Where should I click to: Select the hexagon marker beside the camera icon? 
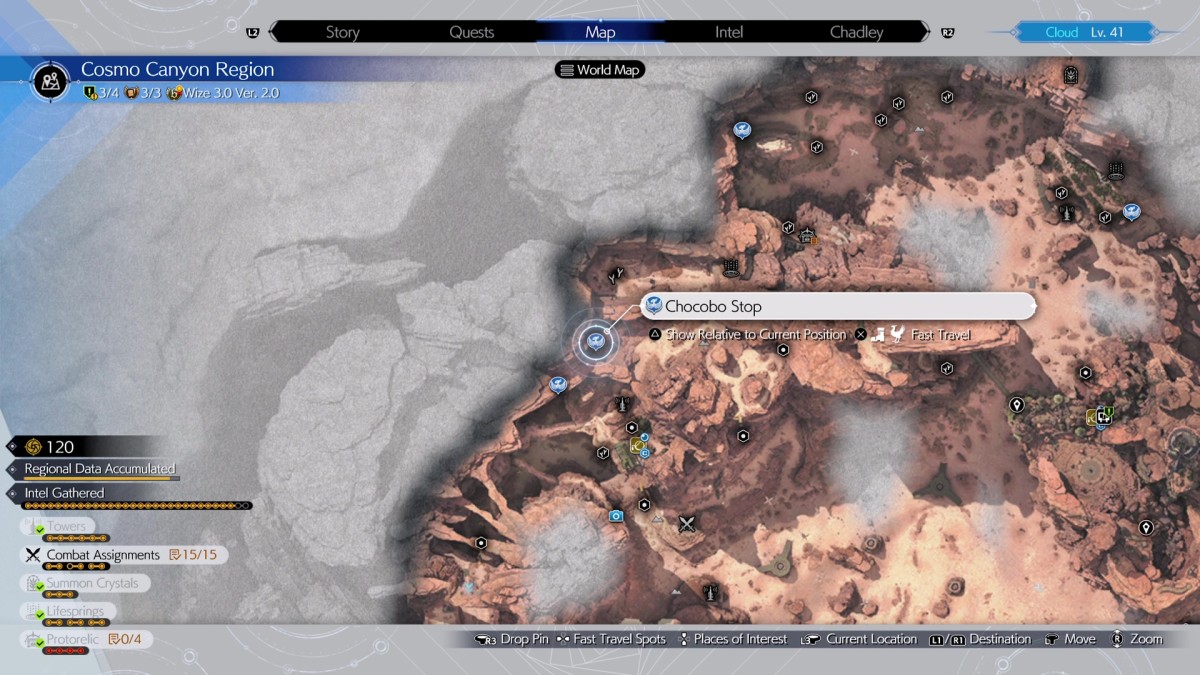click(644, 505)
